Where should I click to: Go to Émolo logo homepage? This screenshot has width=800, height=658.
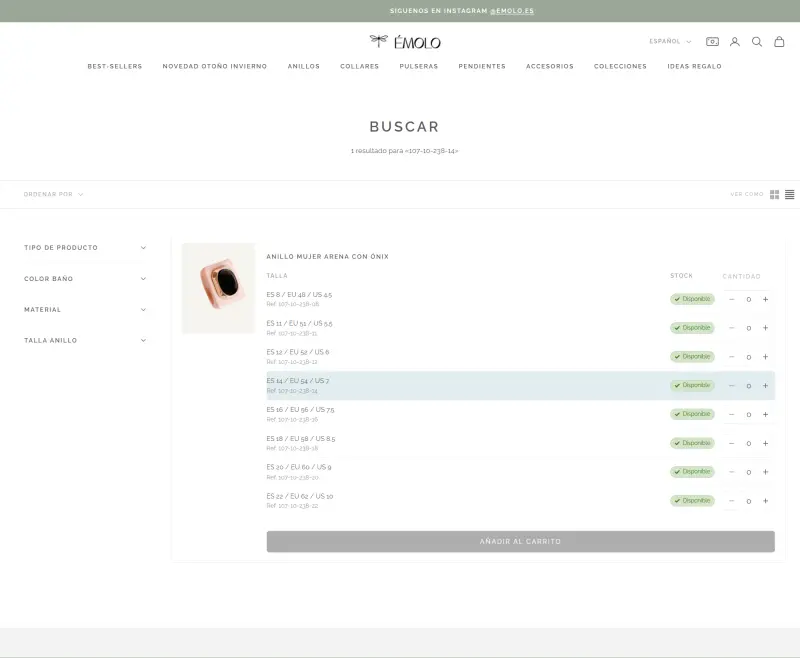405,42
